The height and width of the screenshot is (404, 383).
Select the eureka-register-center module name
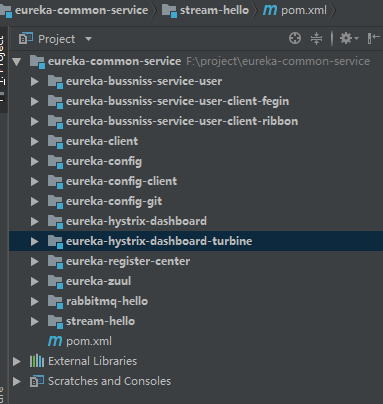pyautogui.click(x=128, y=262)
